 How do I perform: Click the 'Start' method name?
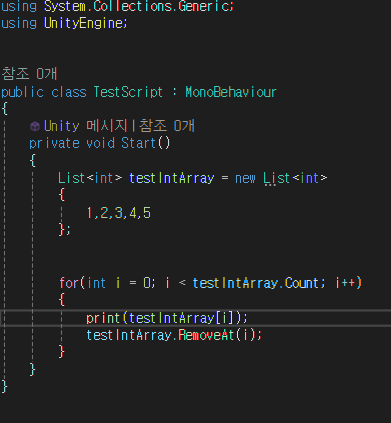pos(138,143)
